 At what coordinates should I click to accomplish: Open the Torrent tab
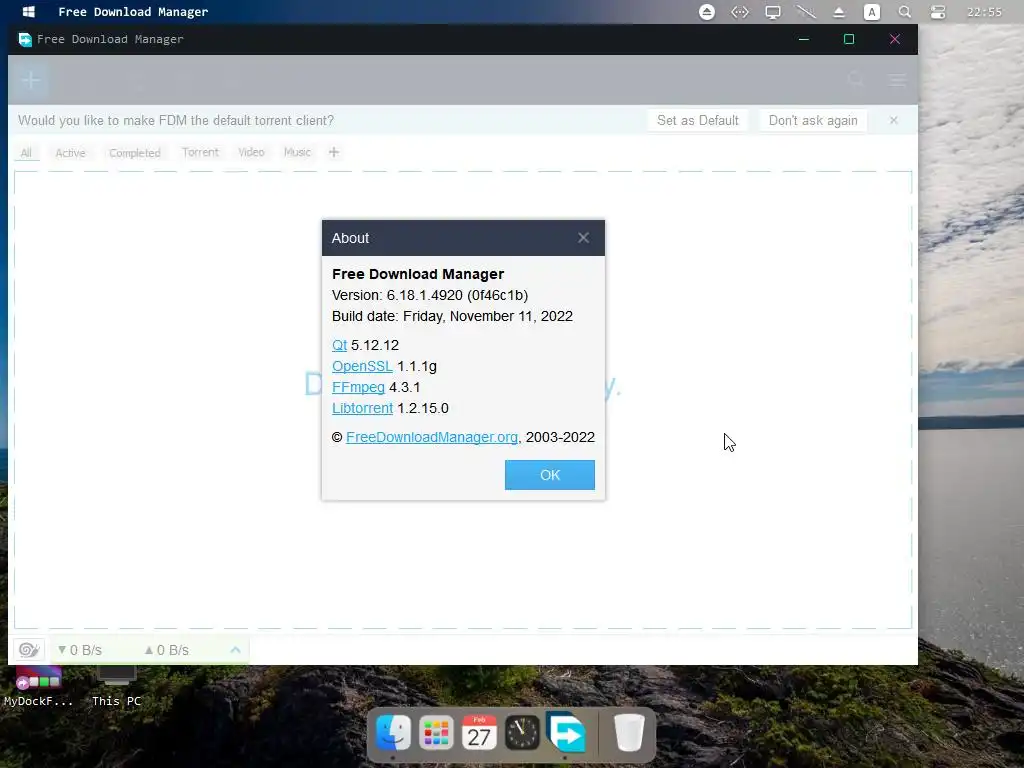(x=200, y=152)
